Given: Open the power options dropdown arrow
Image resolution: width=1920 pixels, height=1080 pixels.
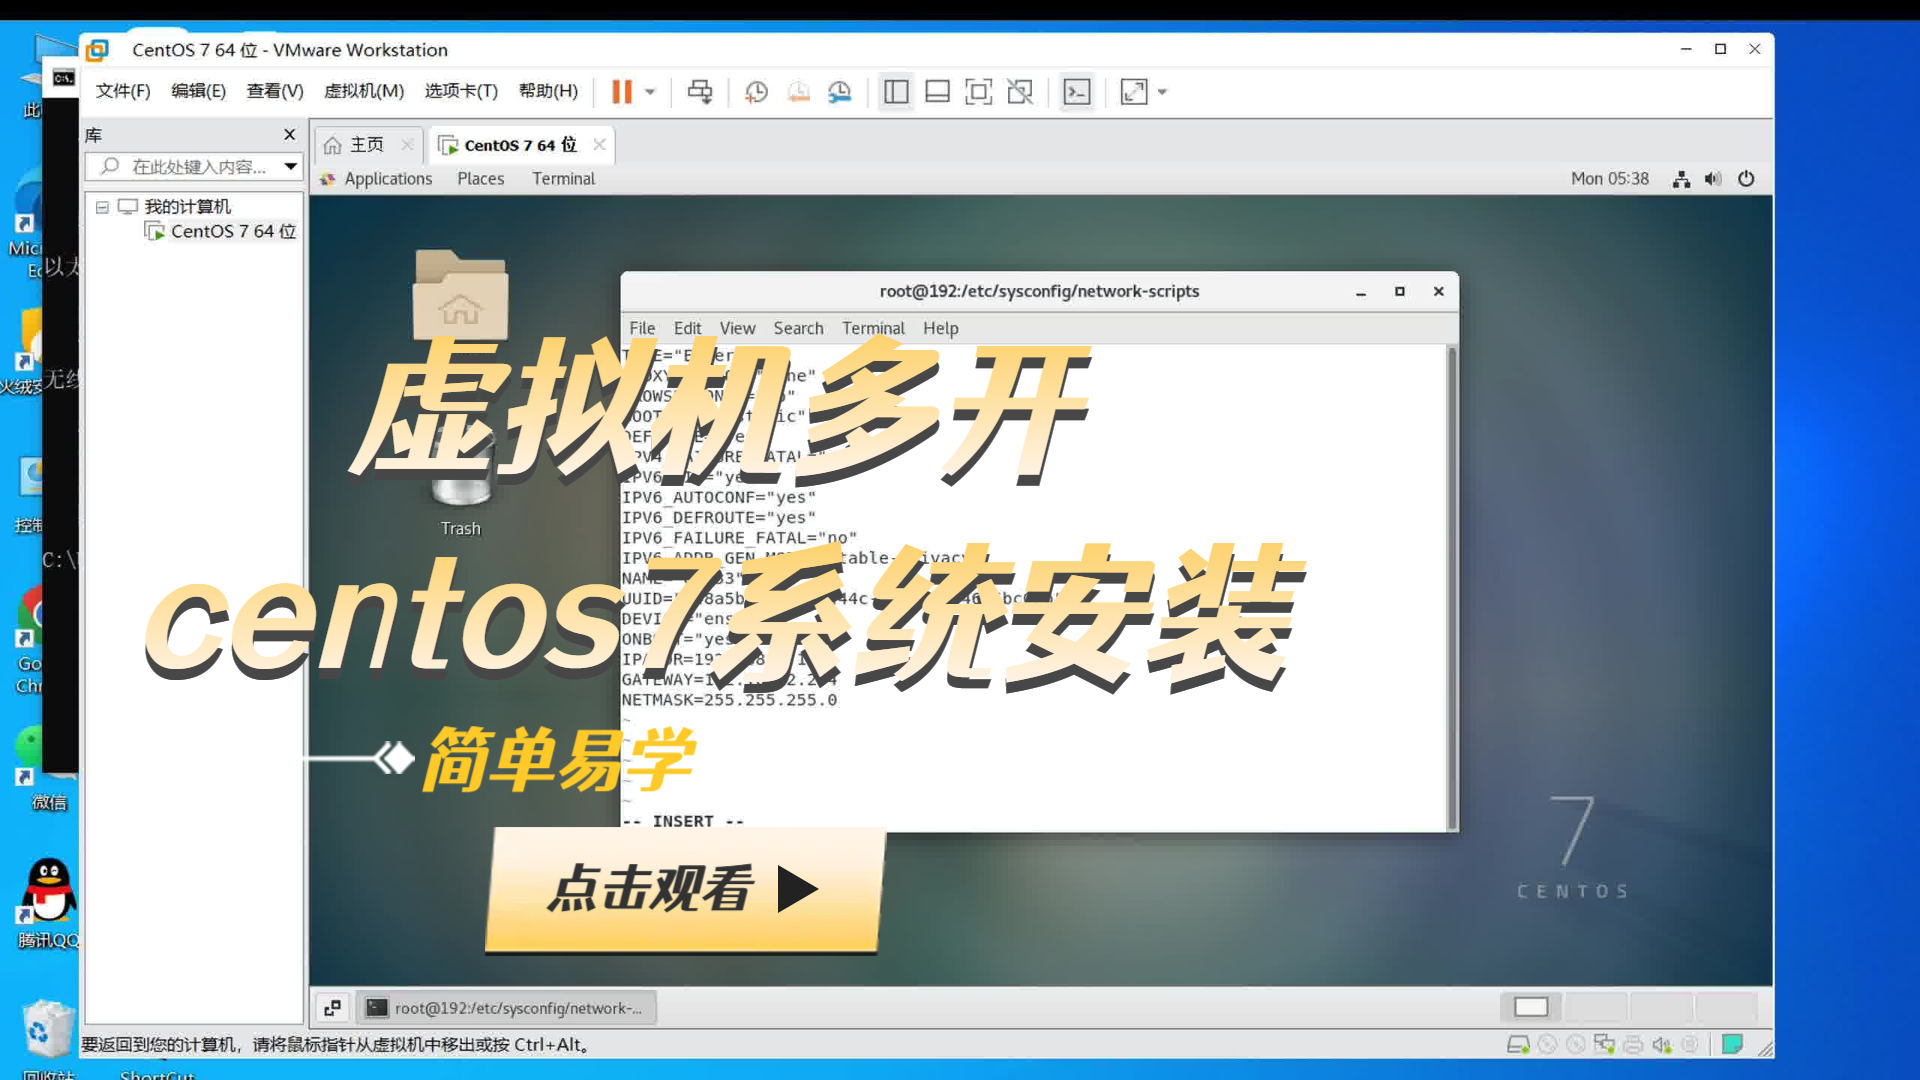Looking at the screenshot, I should pos(650,92).
